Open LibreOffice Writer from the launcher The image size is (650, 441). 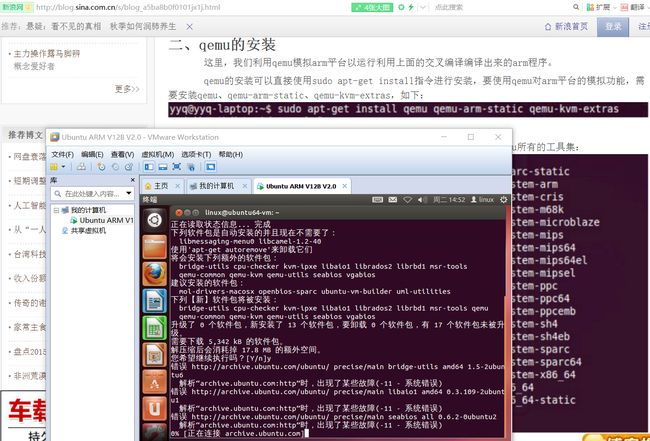tap(155, 300)
